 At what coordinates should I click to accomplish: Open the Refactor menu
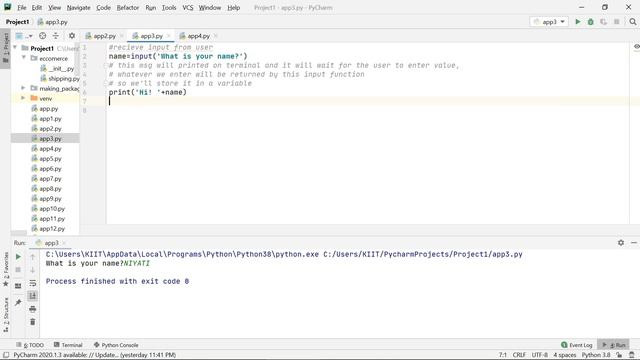128,7
